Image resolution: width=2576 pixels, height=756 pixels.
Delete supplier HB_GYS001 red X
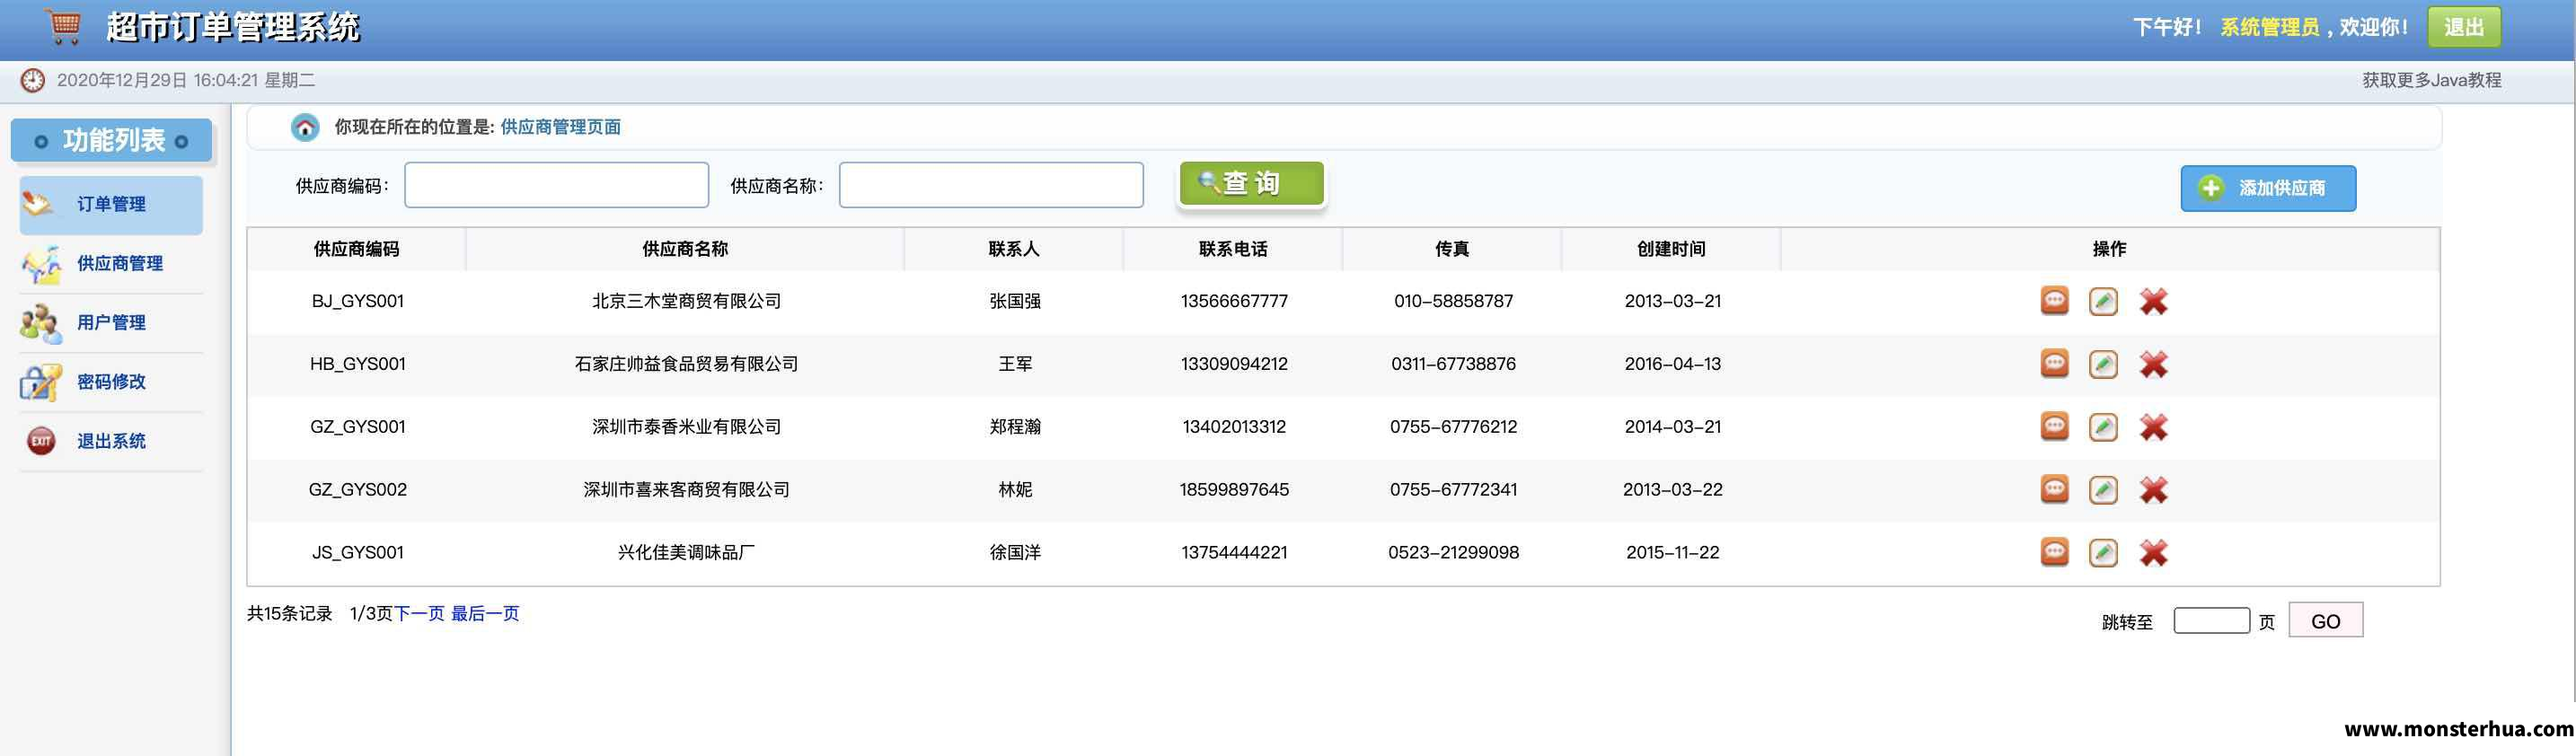(x=2153, y=364)
